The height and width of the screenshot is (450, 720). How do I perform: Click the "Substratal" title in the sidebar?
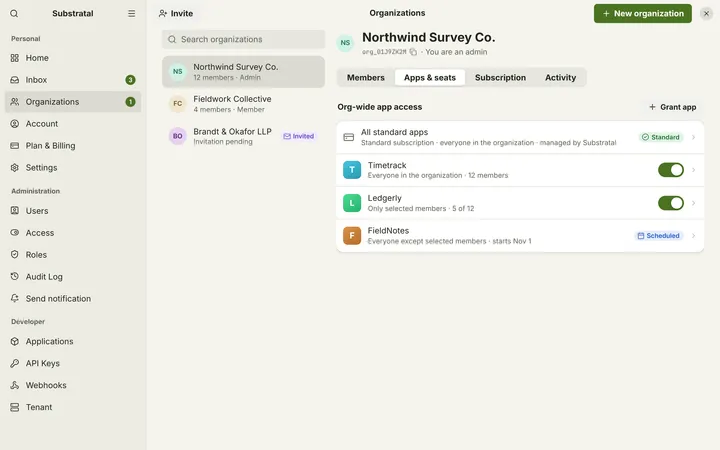coord(73,14)
